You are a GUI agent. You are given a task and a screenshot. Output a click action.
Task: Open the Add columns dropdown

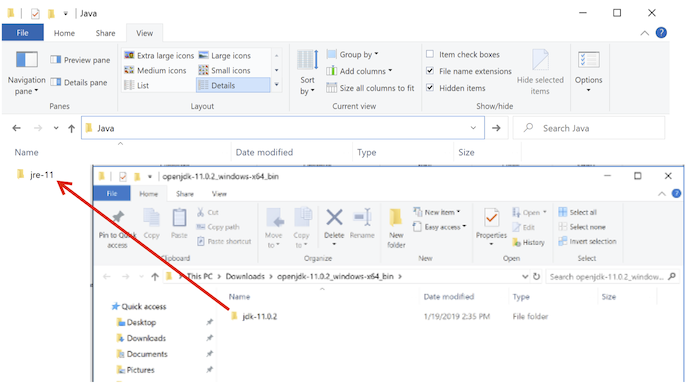359,71
